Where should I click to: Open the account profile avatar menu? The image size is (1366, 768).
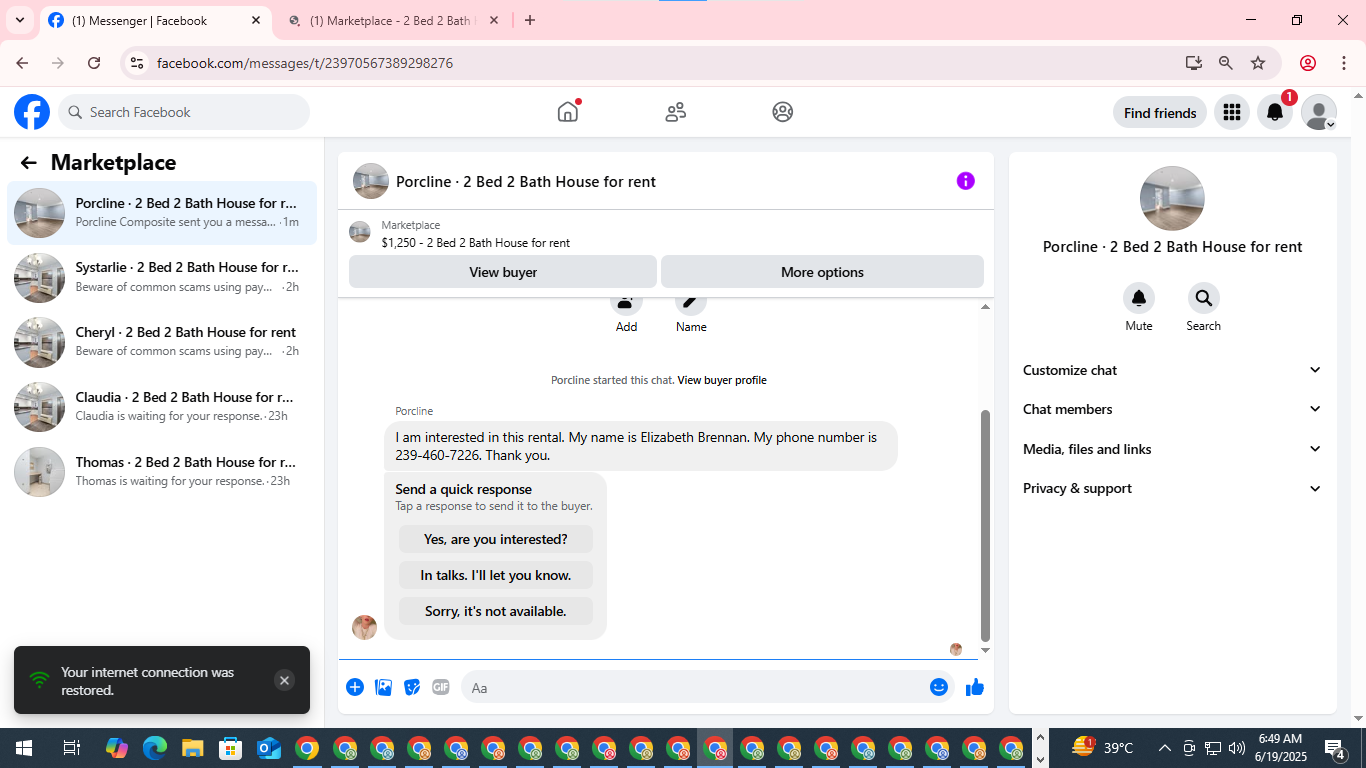1319,113
